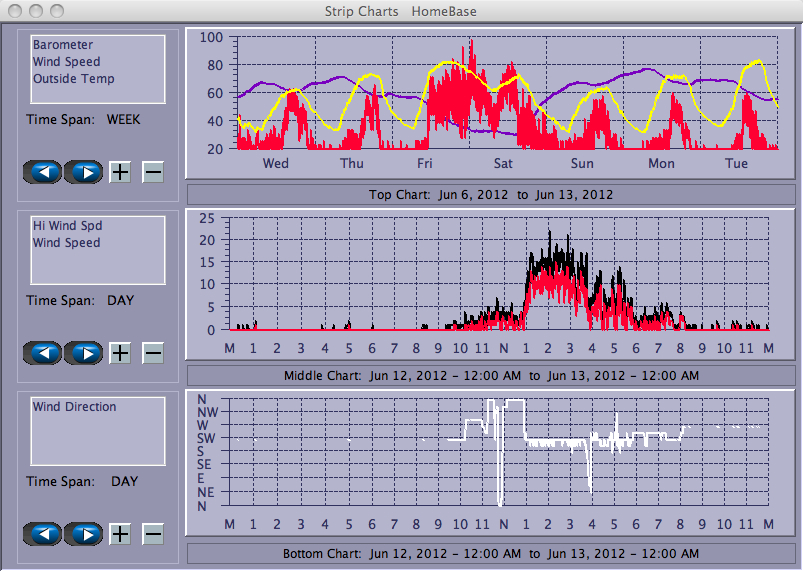Select Barometer in top chart list
Image resolution: width=803 pixels, height=571 pixels.
pyautogui.click(x=63, y=45)
